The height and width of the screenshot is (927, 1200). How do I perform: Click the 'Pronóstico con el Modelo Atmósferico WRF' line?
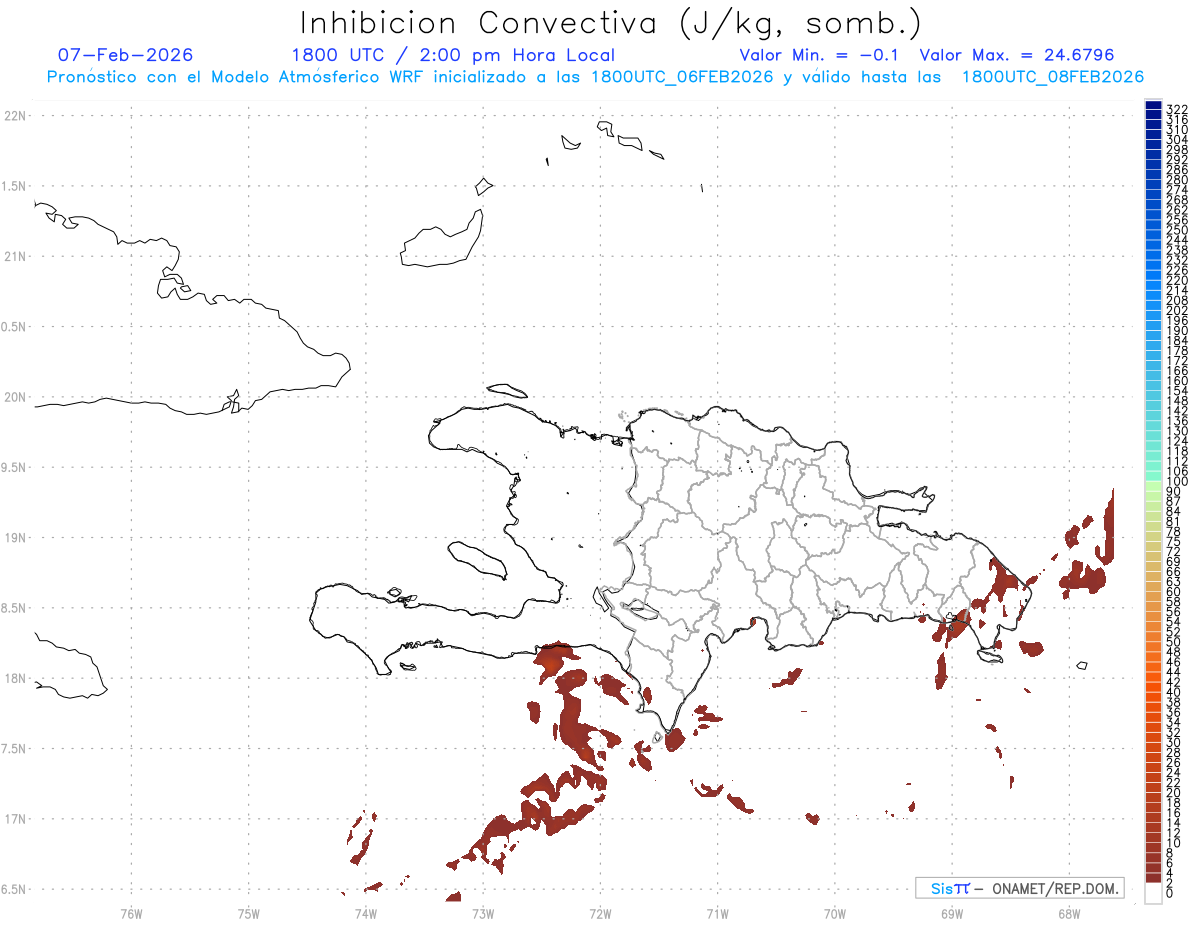pyautogui.click(x=595, y=77)
